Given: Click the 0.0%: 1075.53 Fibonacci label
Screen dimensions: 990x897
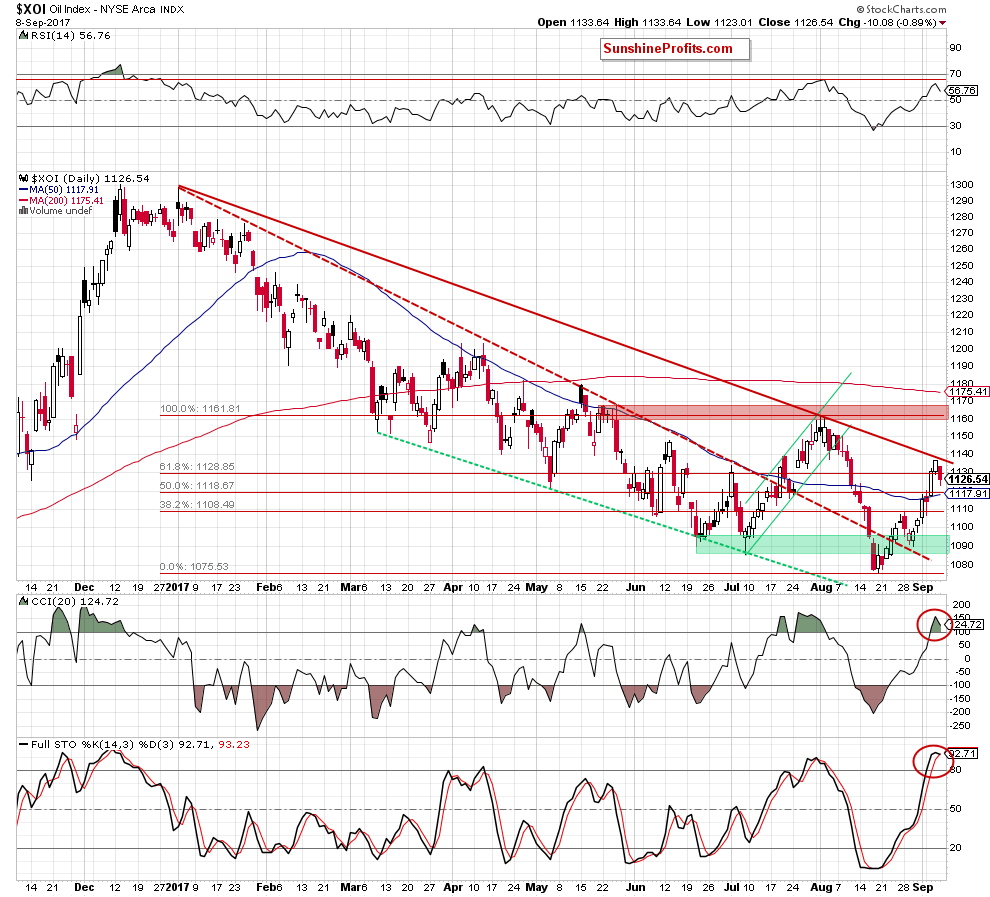Looking at the screenshot, I should click(194, 566).
